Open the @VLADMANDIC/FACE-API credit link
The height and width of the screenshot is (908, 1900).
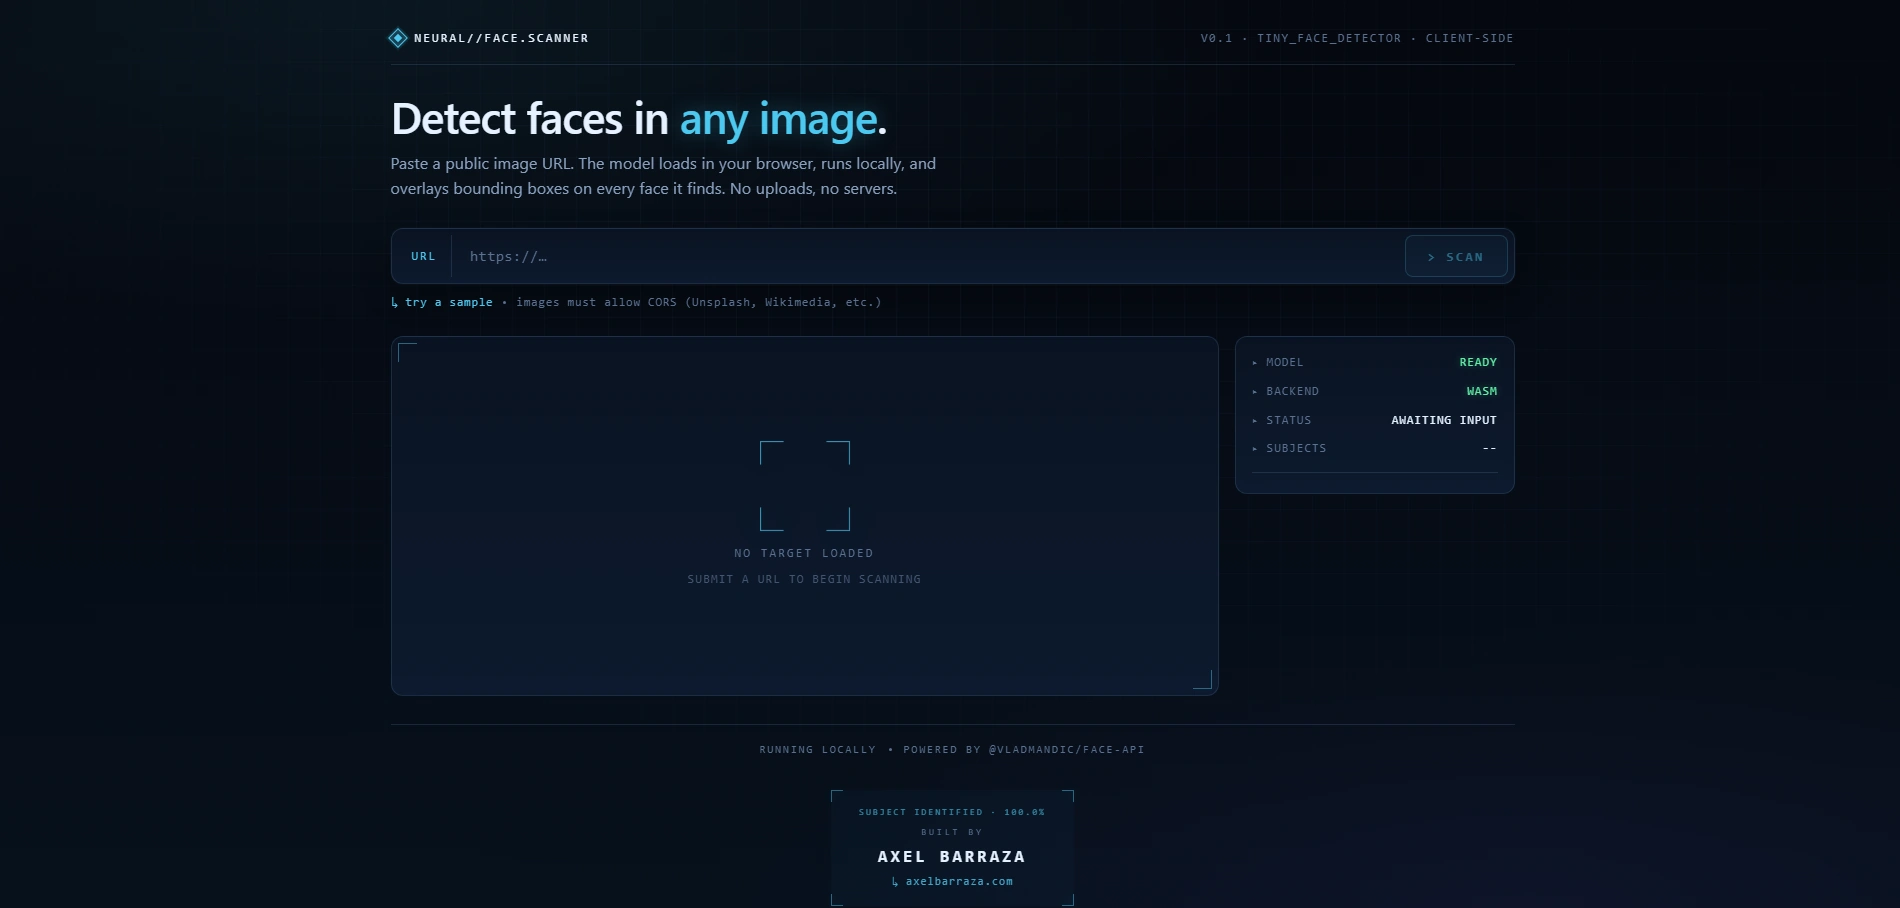pos(1066,749)
